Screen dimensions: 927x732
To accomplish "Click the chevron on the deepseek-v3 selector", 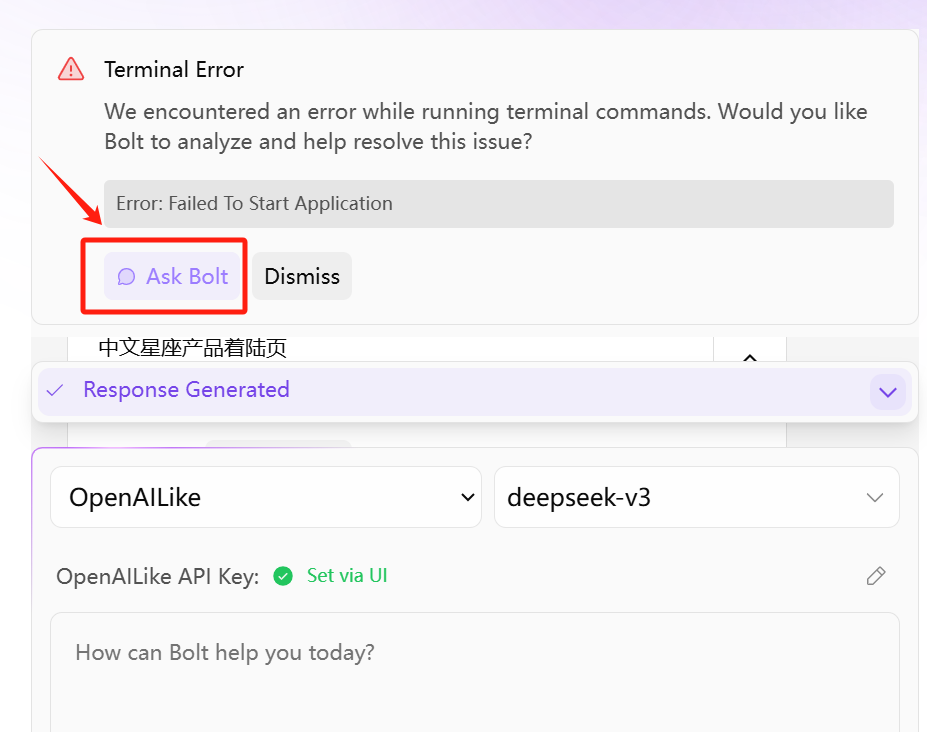I will [x=874, y=497].
